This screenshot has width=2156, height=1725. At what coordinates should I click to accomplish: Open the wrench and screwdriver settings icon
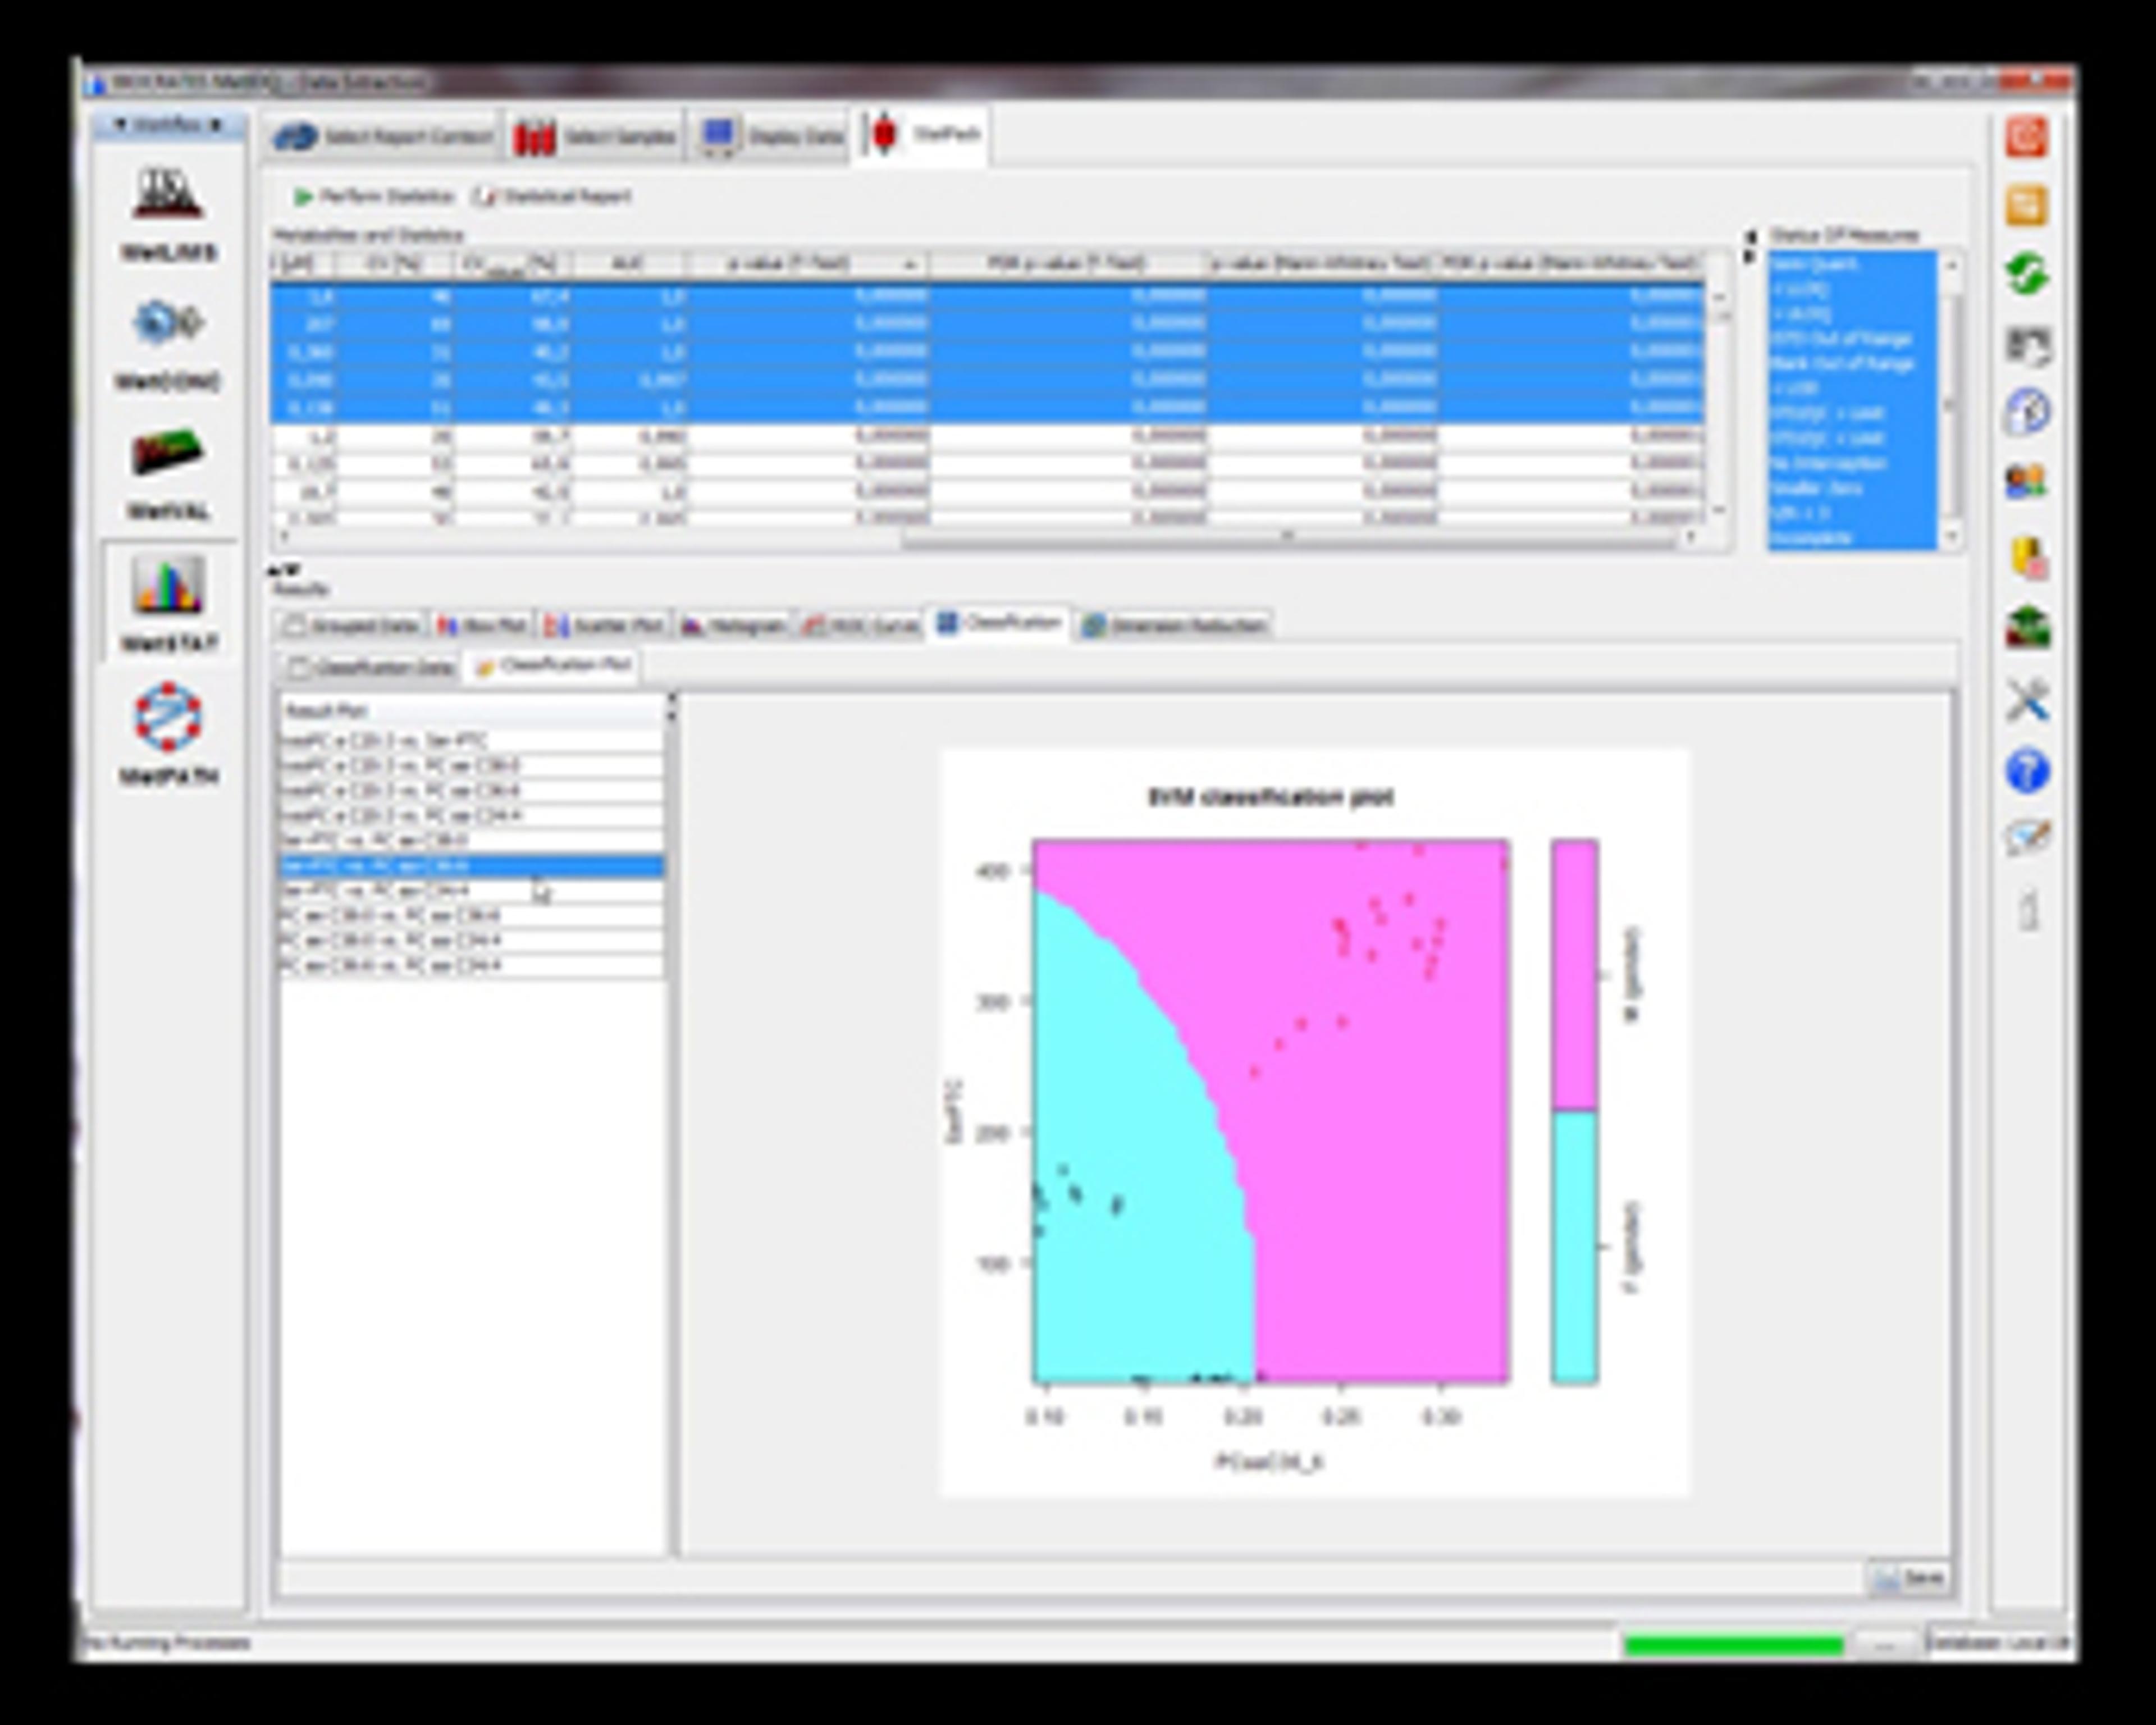coord(2026,700)
